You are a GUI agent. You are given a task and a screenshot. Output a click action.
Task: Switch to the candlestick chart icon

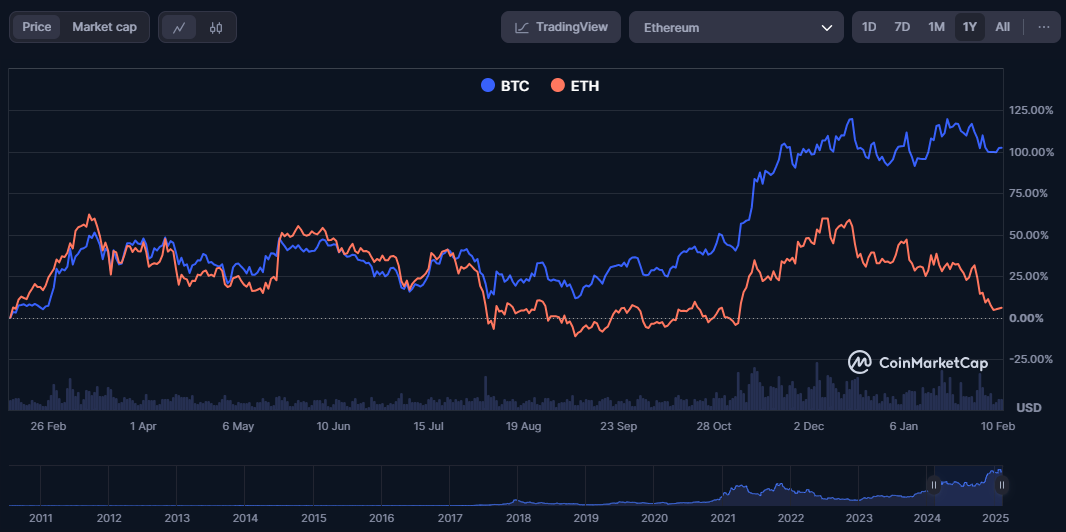click(216, 27)
